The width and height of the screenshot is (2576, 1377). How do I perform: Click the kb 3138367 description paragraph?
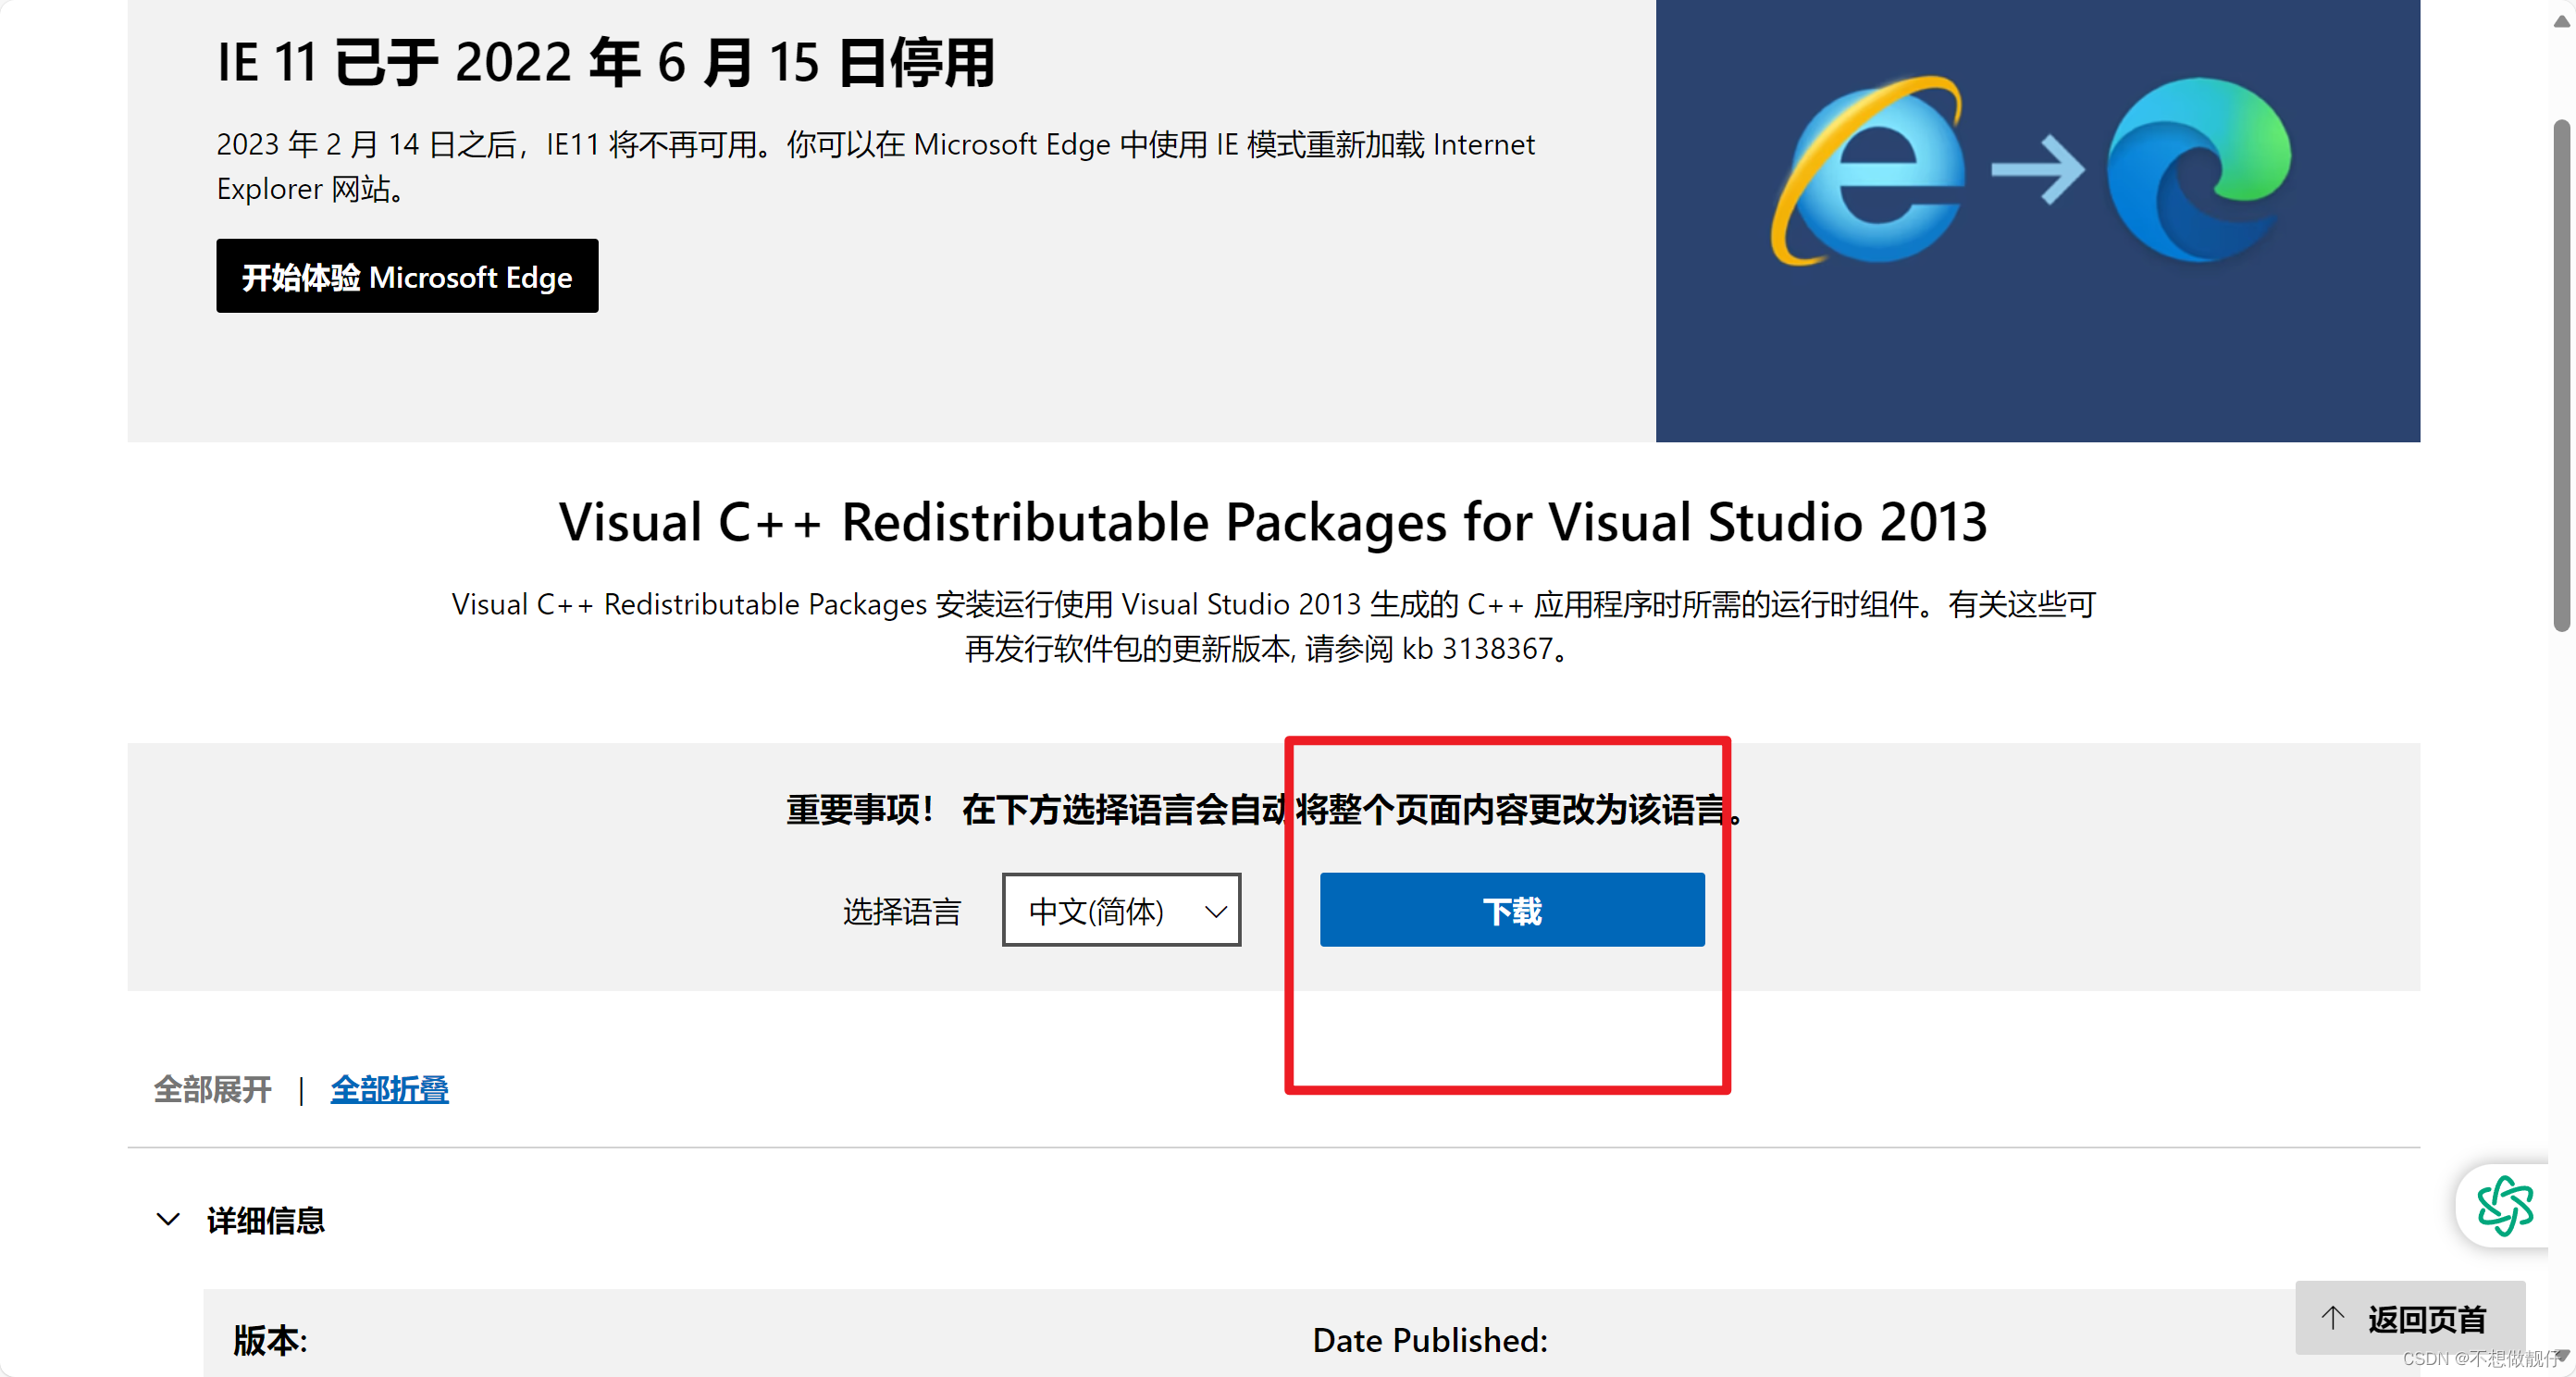click(1273, 626)
